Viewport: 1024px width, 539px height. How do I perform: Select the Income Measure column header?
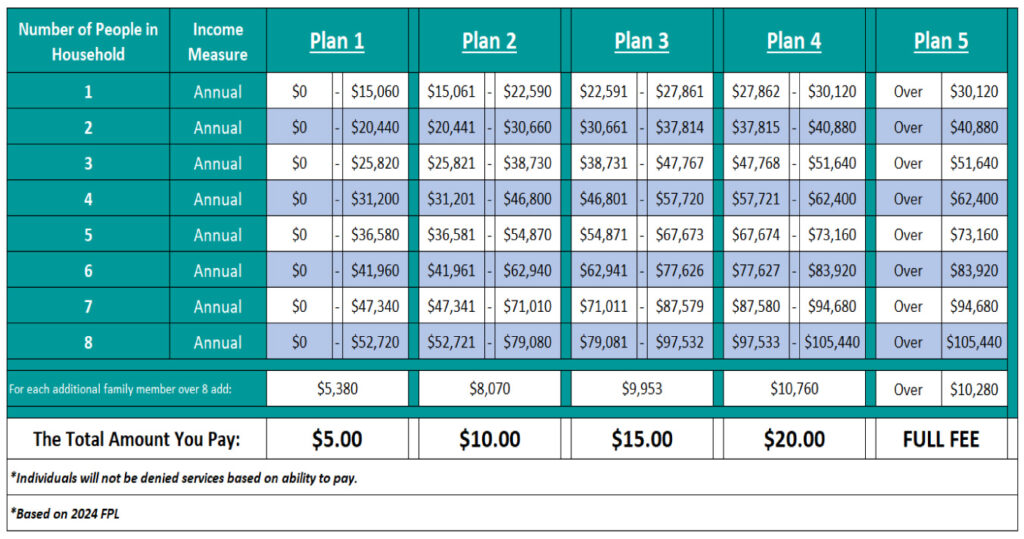point(217,41)
